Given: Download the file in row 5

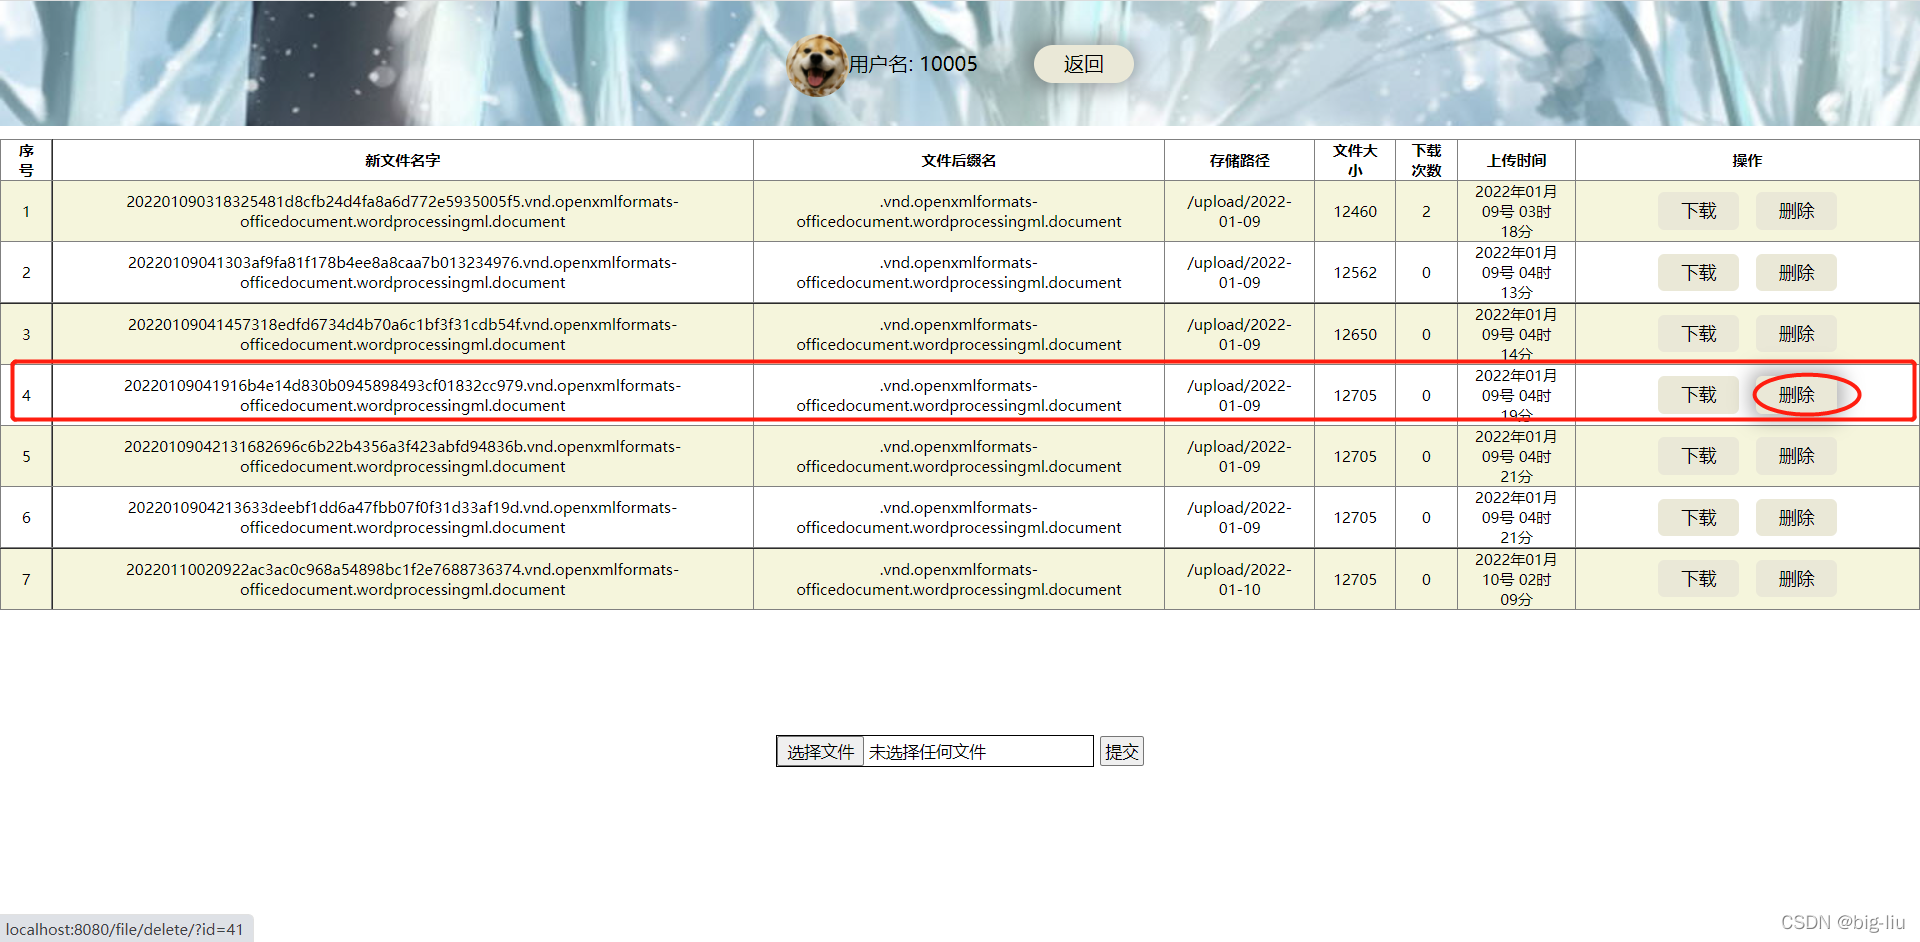Looking at the screenshot, I should coord(1698,456).
